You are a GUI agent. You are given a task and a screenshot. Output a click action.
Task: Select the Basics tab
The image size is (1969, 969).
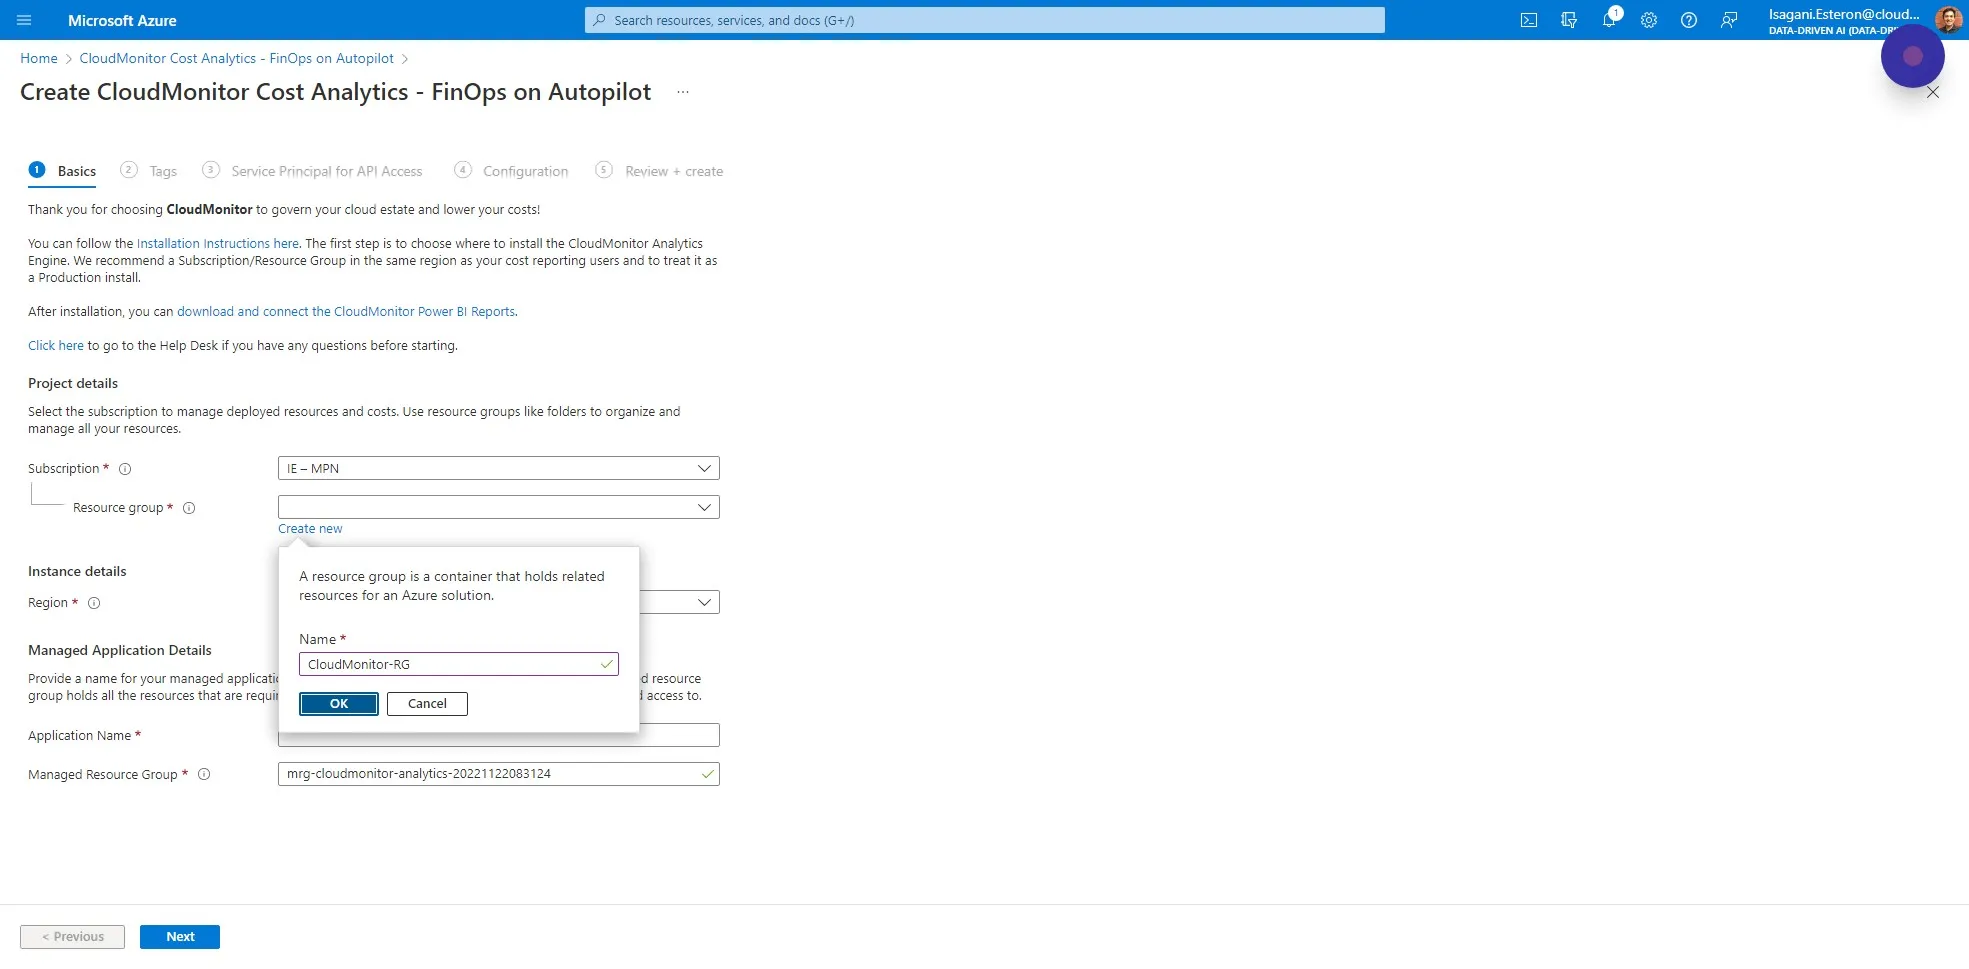(63, 171)
